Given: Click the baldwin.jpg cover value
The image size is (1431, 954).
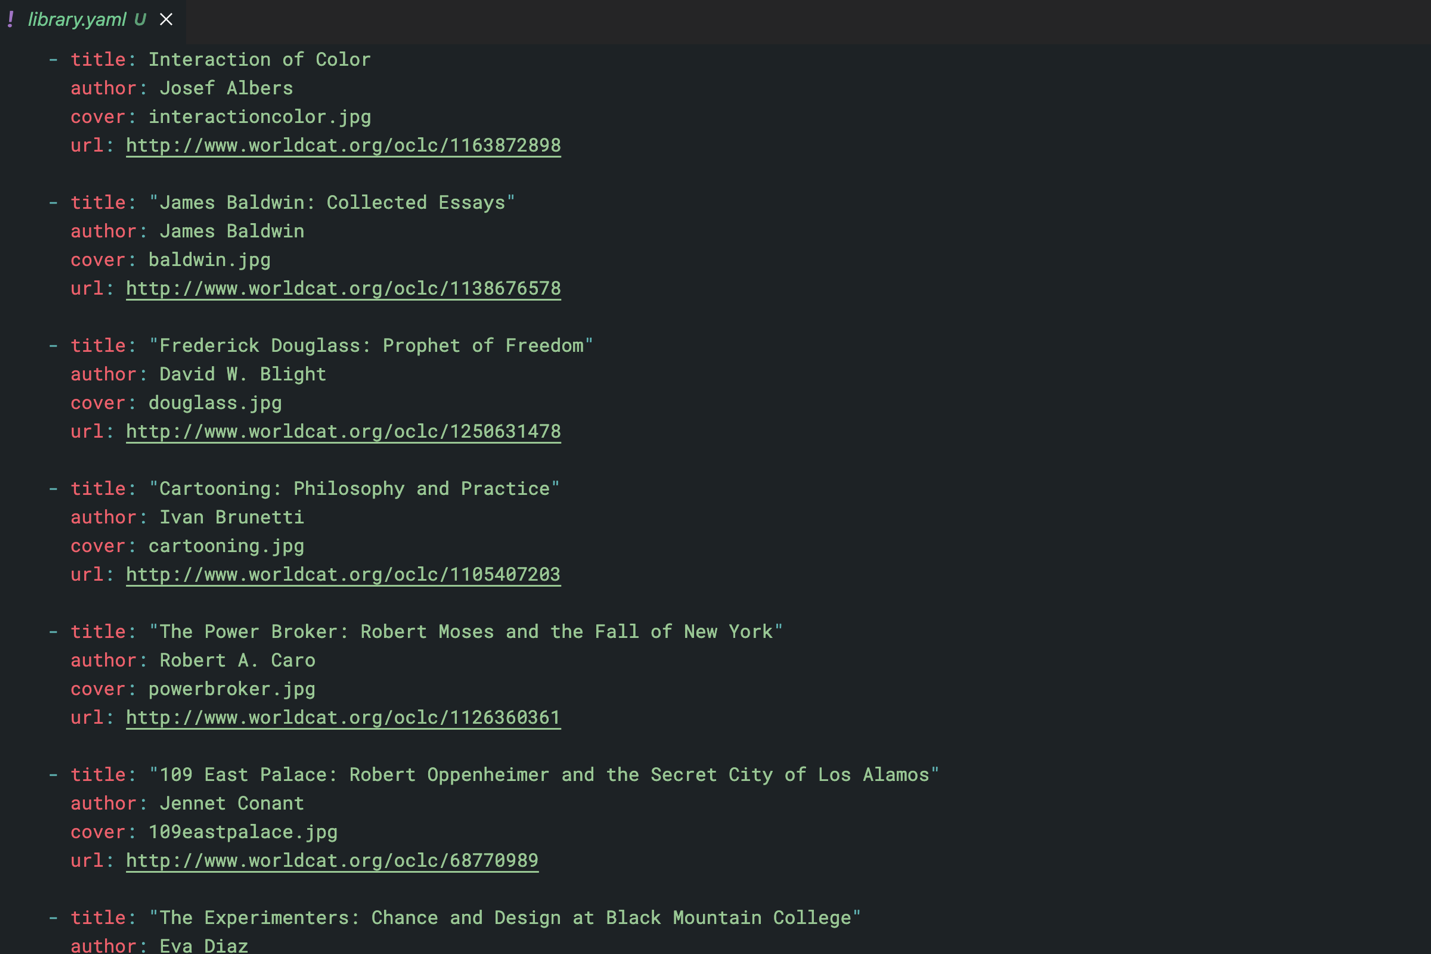Looking at the screenshot, I should [209, 260].
